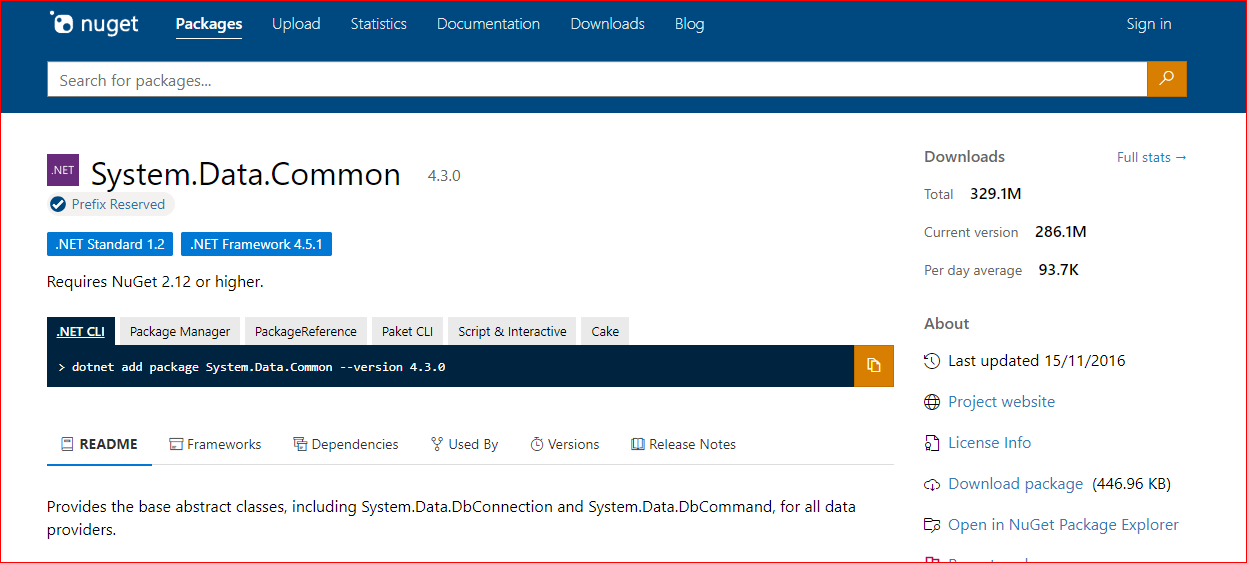Image resolution: width=1247 pixels, height=563 pixels.
Task: Click the Download package link
Action: (x=1015, y=484)
